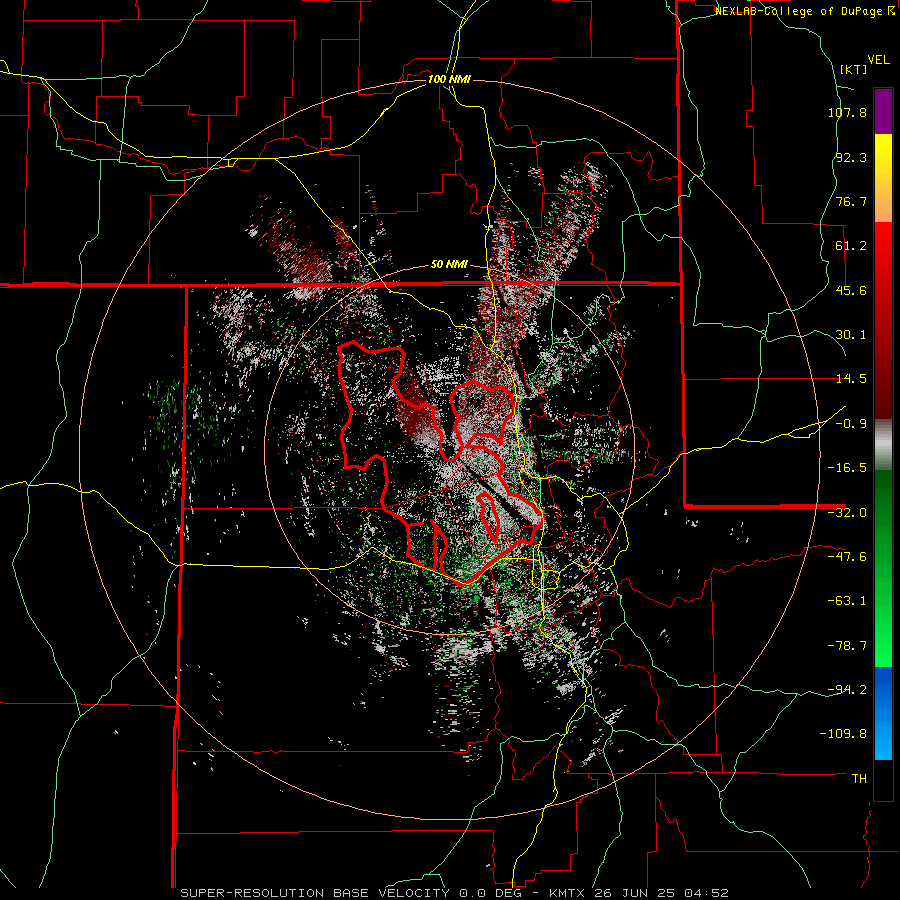
Task: Select the 76.7 velocity scale value
Action: point(851,201)
